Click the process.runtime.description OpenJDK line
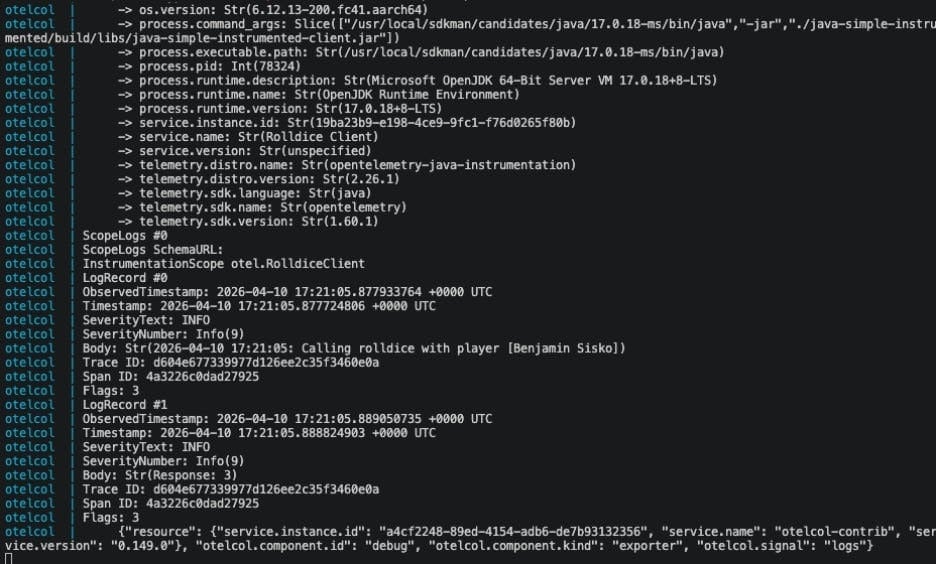 (x=427, y=80)
